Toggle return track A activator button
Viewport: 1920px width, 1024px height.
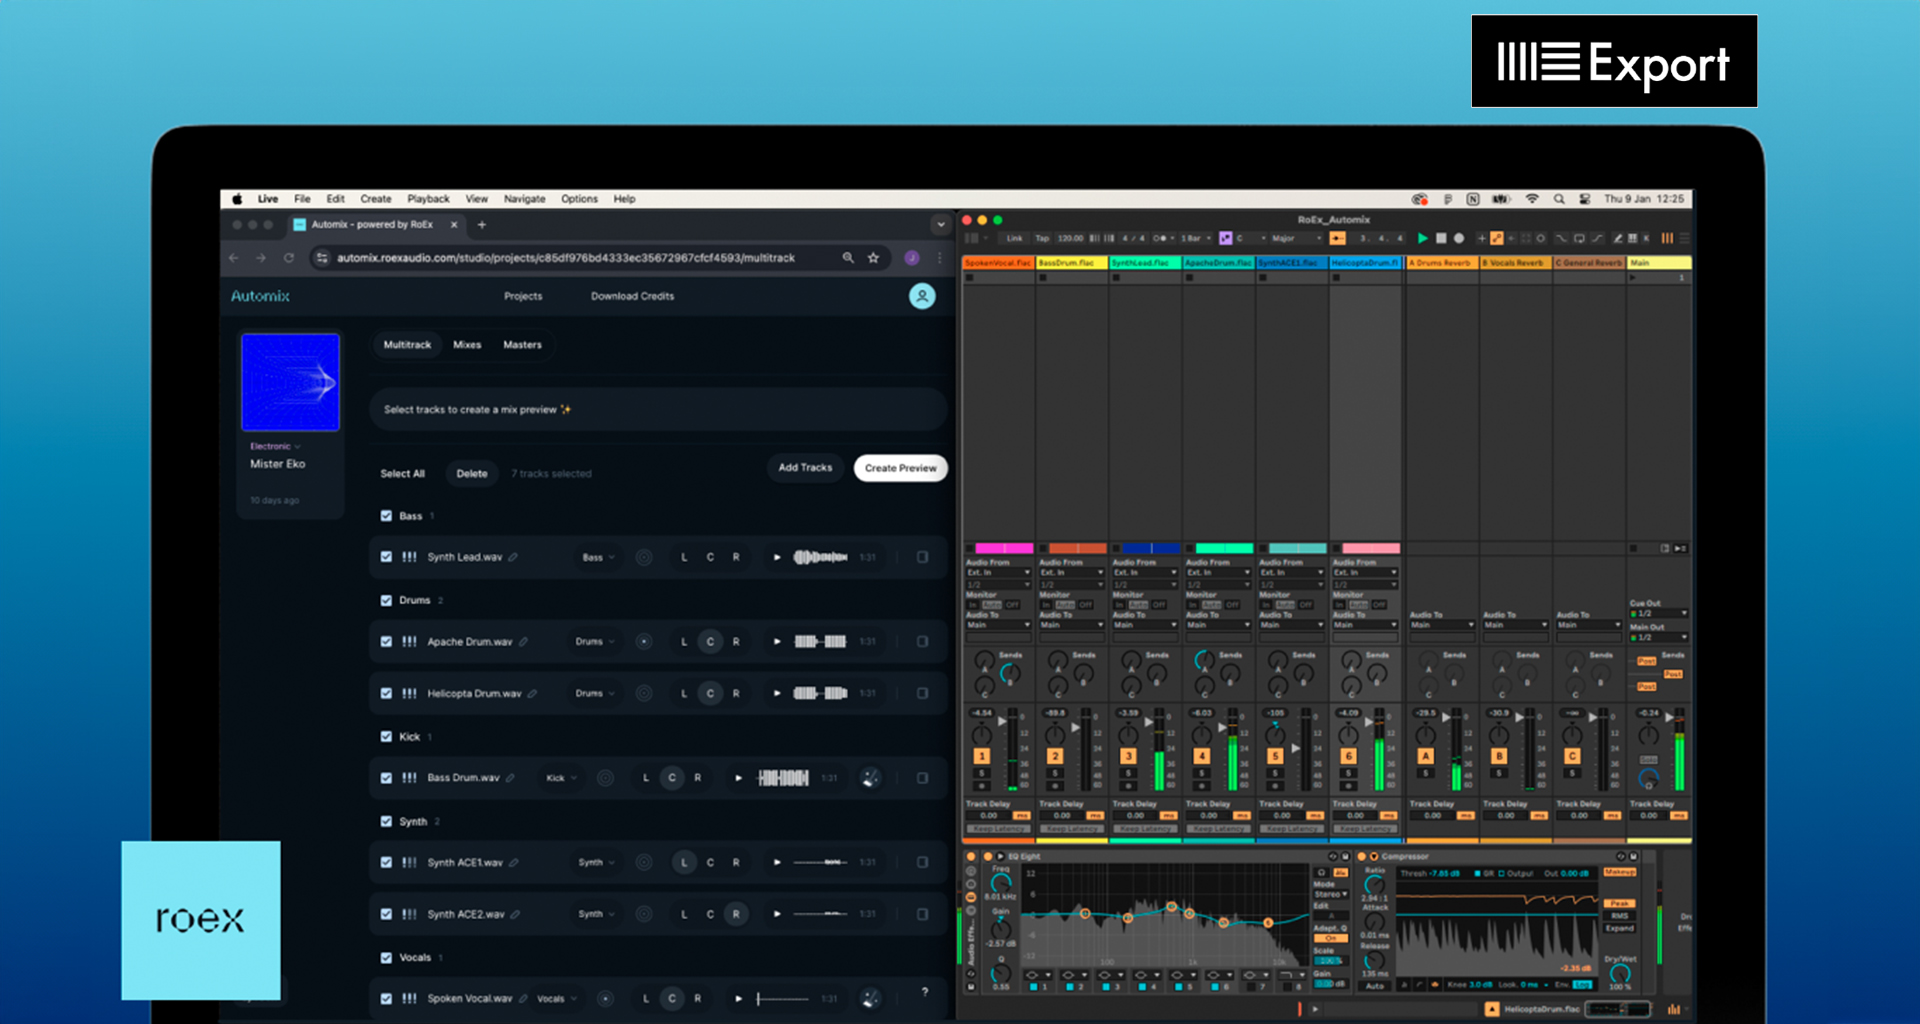1425,756
